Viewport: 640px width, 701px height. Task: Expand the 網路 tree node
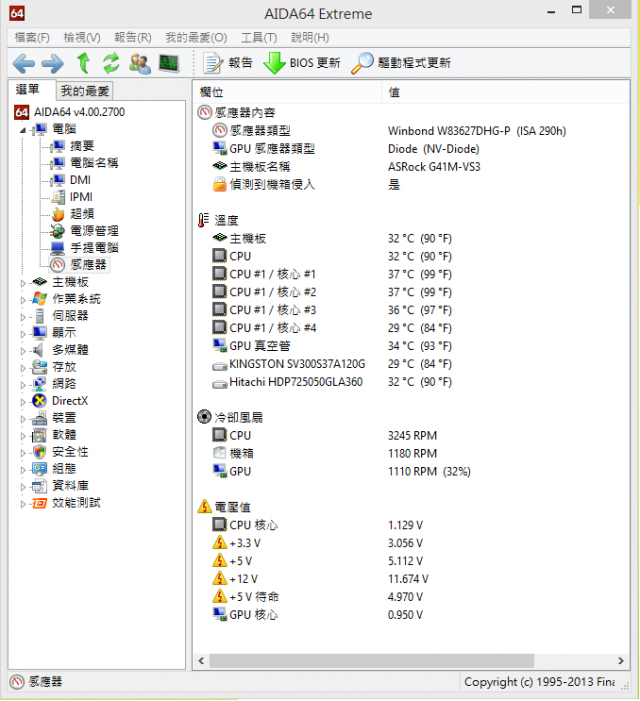point(23,384)
